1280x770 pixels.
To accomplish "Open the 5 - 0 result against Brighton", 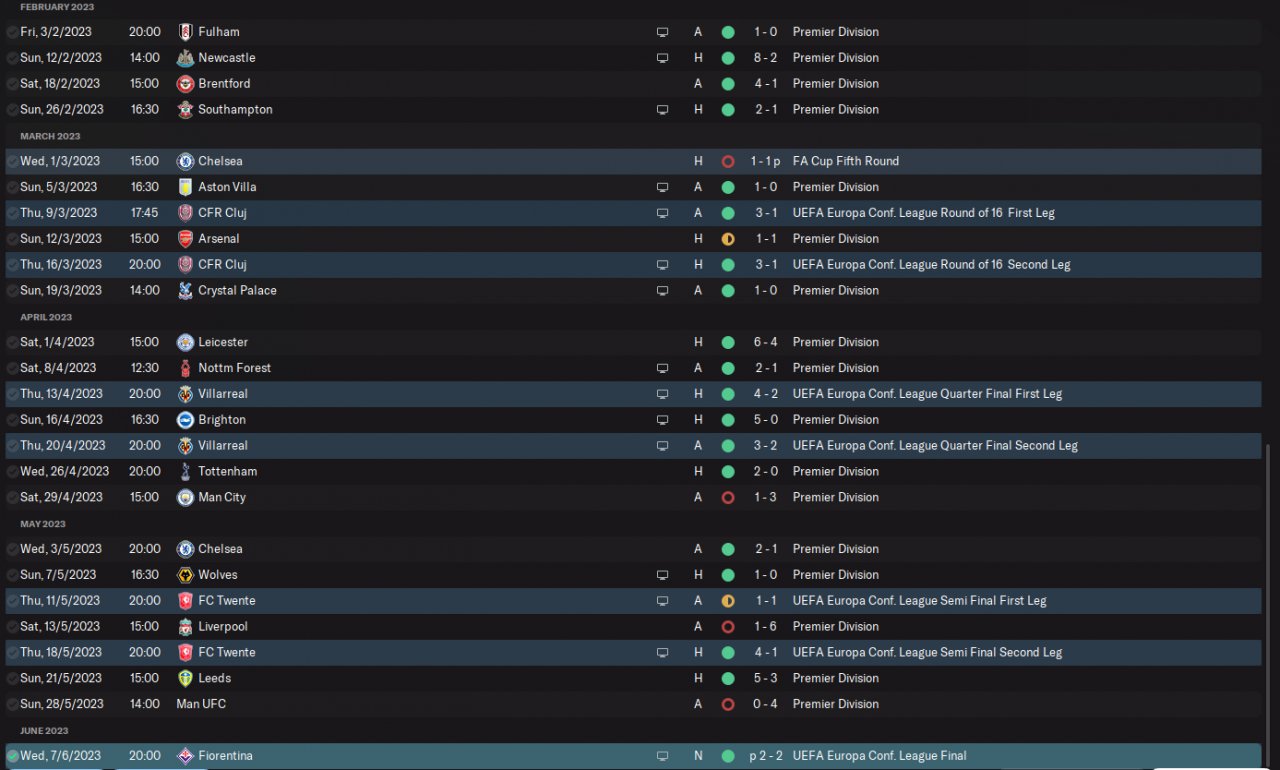I will click(766, 420).
